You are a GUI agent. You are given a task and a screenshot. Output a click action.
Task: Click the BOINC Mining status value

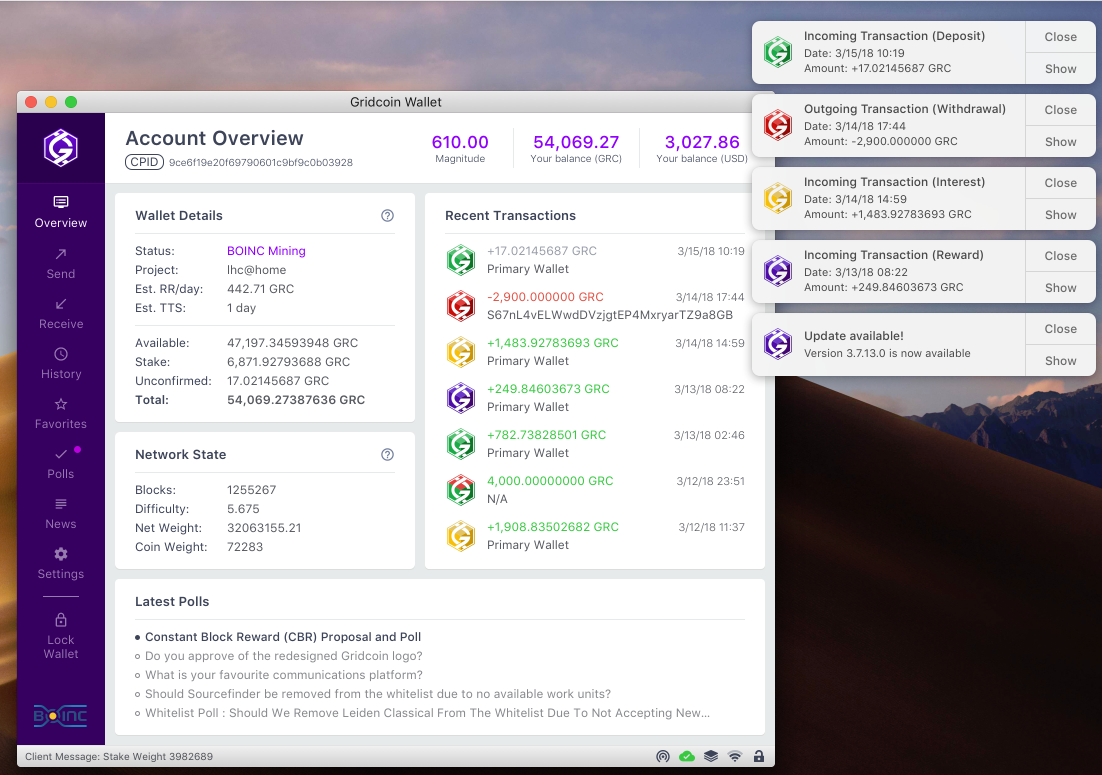(x=266, y=251)
